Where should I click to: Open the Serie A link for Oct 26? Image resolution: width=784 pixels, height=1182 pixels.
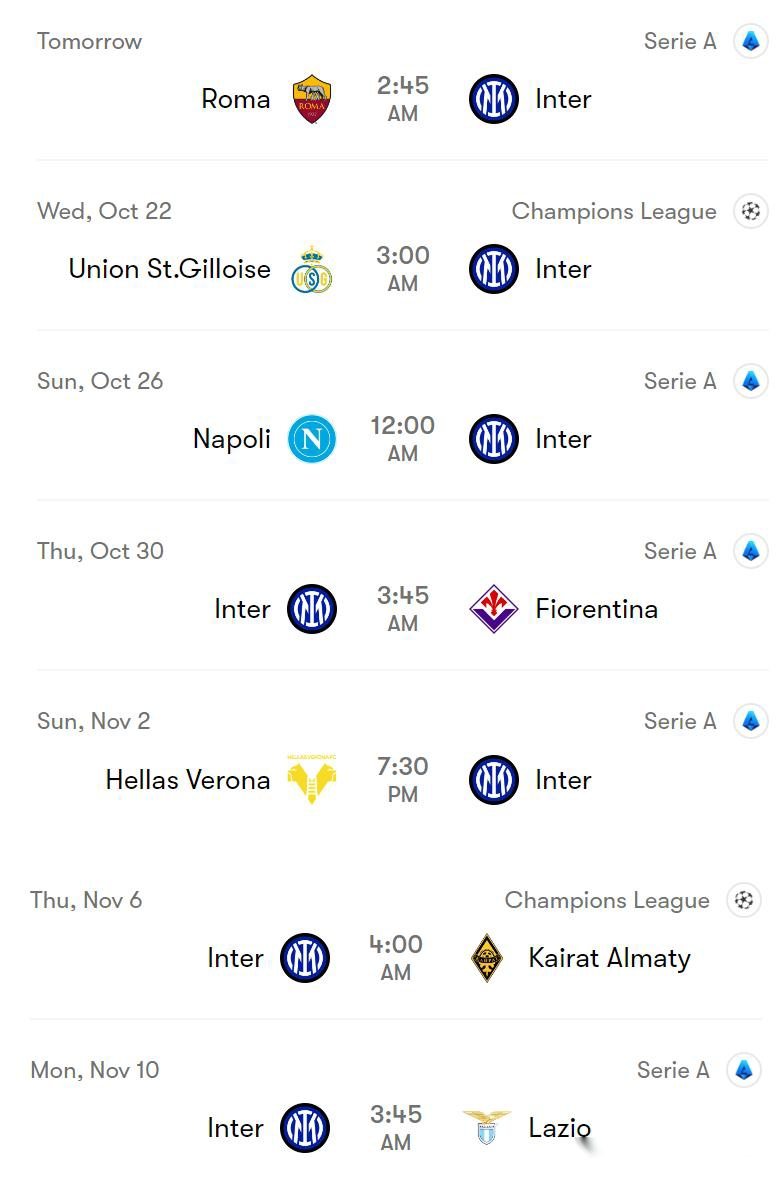click(x=680, y=381)
